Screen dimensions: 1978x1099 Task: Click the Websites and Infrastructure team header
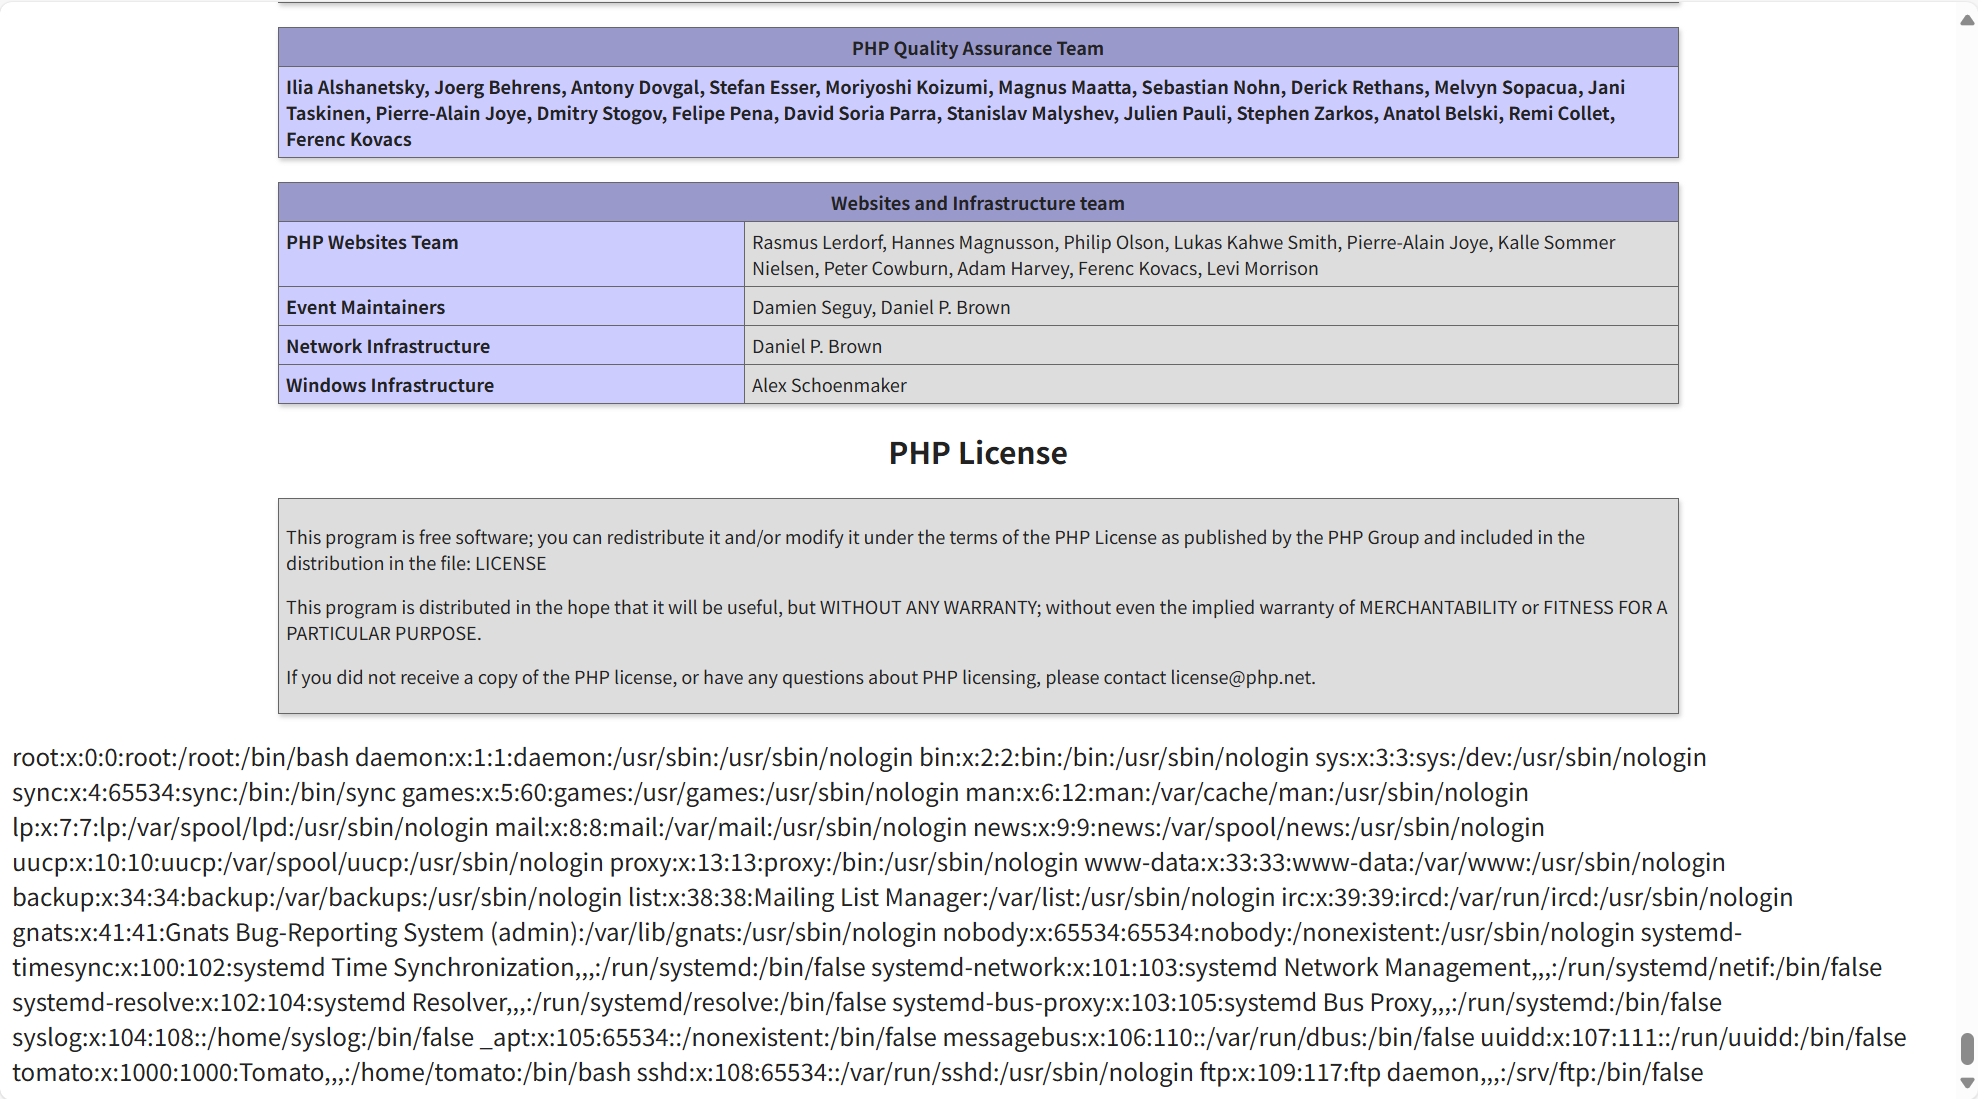coord(977,203)
